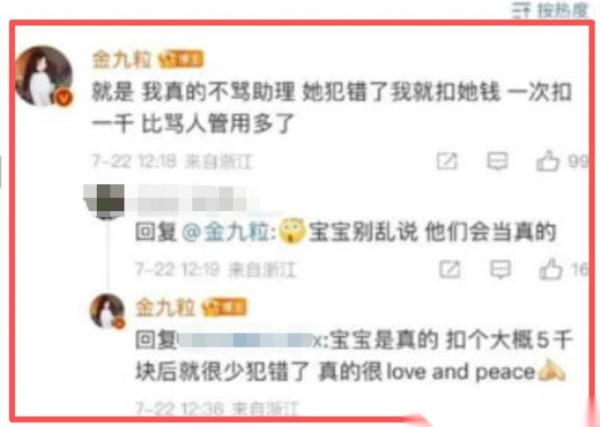Repost the reply posted at 12:19

click(x=450, y=269)
